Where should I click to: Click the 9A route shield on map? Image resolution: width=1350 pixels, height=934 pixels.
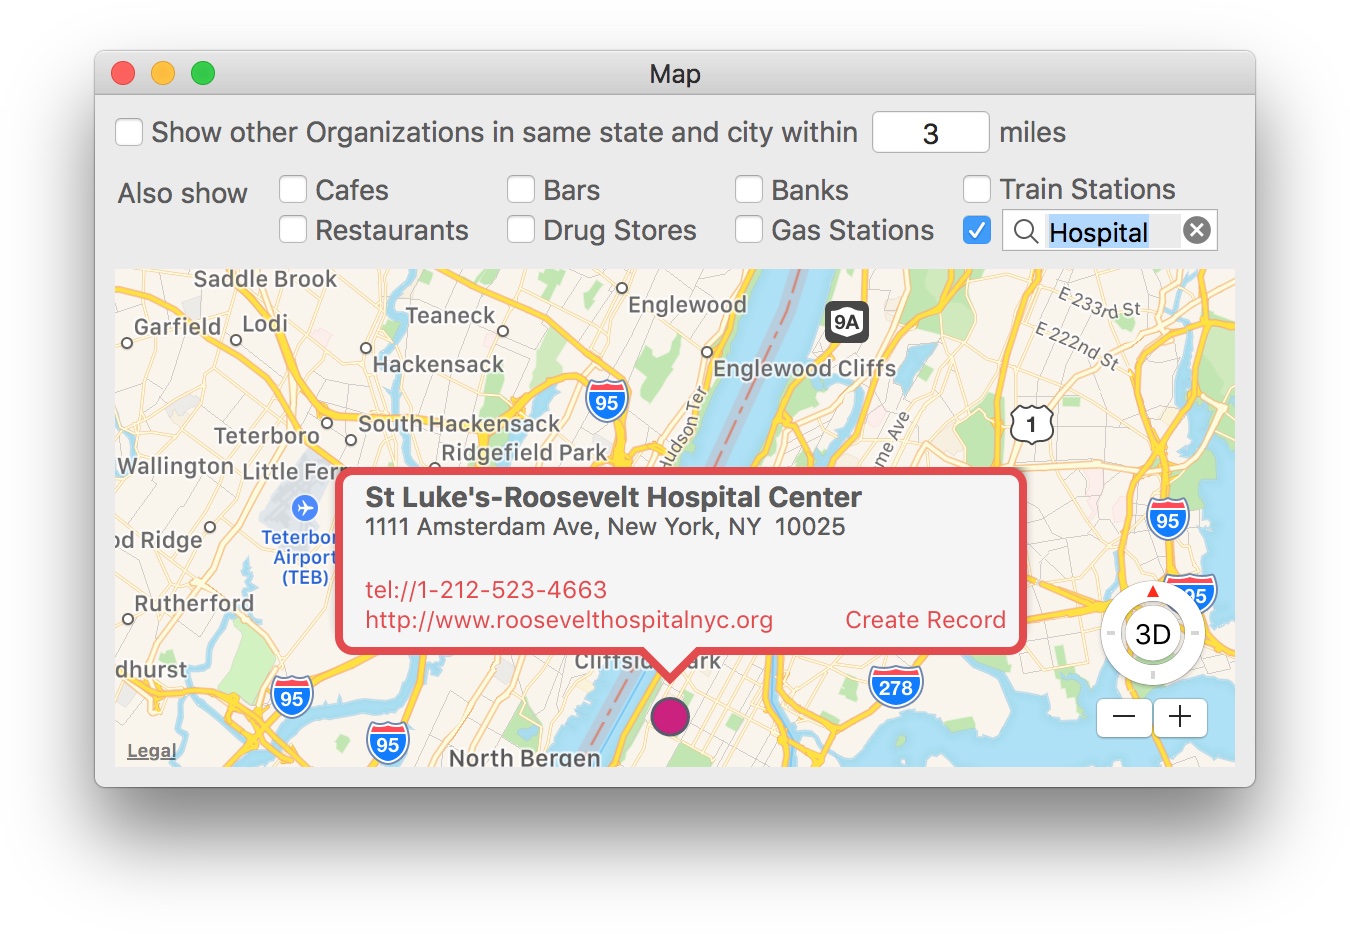tap(847, 322)
